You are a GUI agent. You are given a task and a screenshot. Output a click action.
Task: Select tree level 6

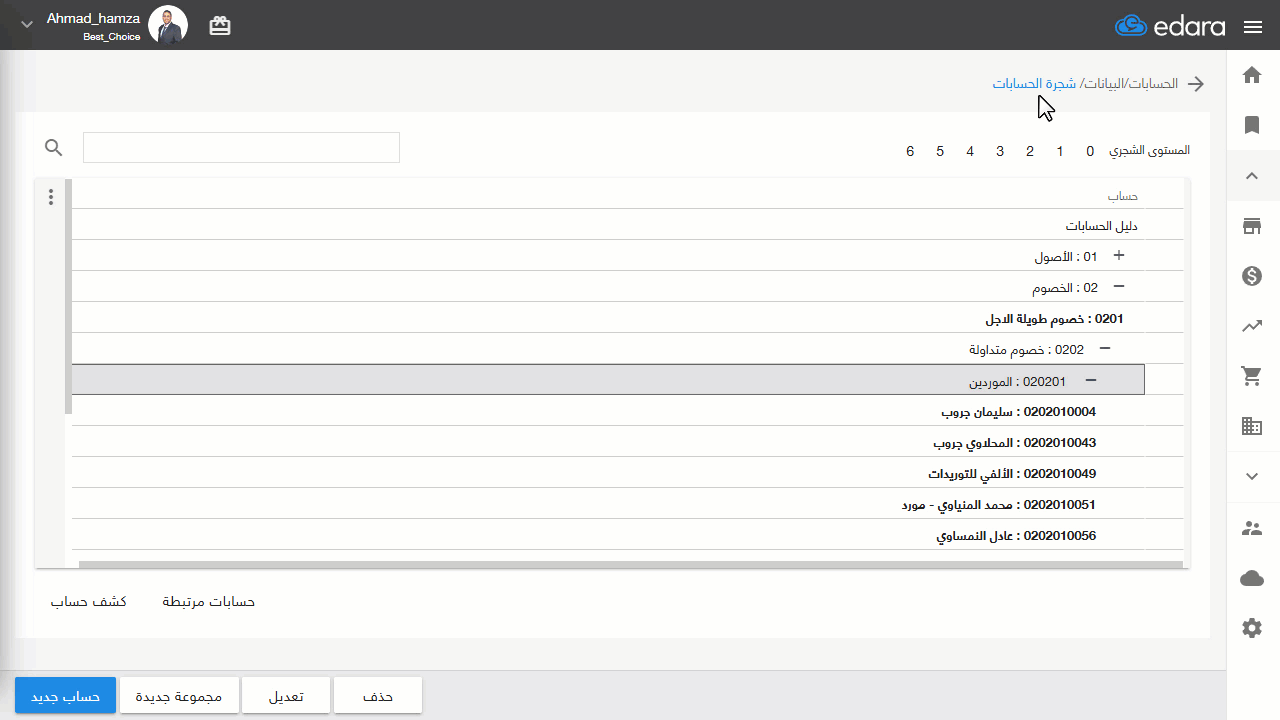point(910,151)
